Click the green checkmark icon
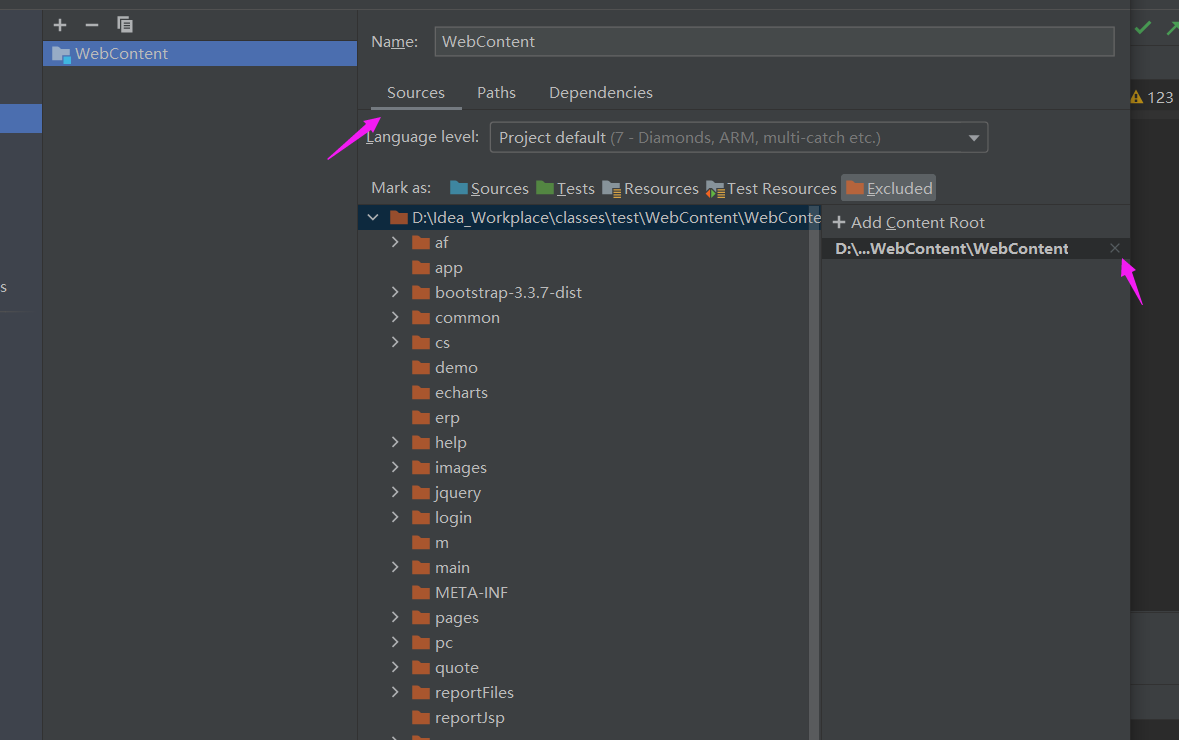 tap(1143, 28)
